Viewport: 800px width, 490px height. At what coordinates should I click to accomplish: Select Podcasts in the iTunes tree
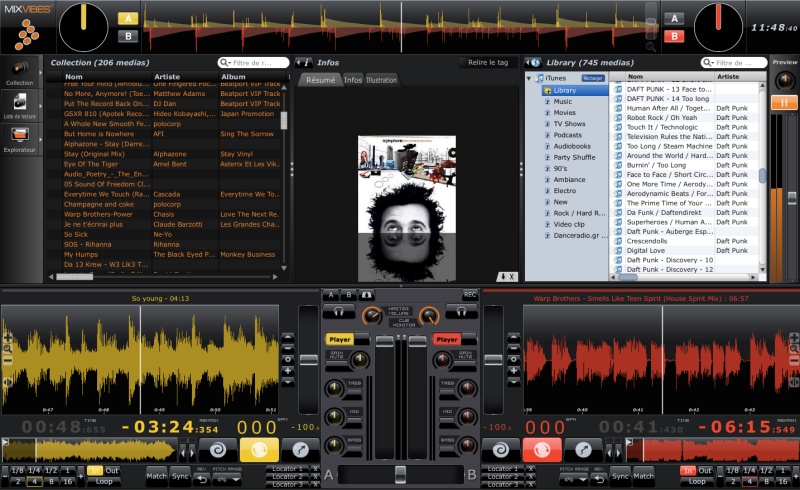point(567,135)
